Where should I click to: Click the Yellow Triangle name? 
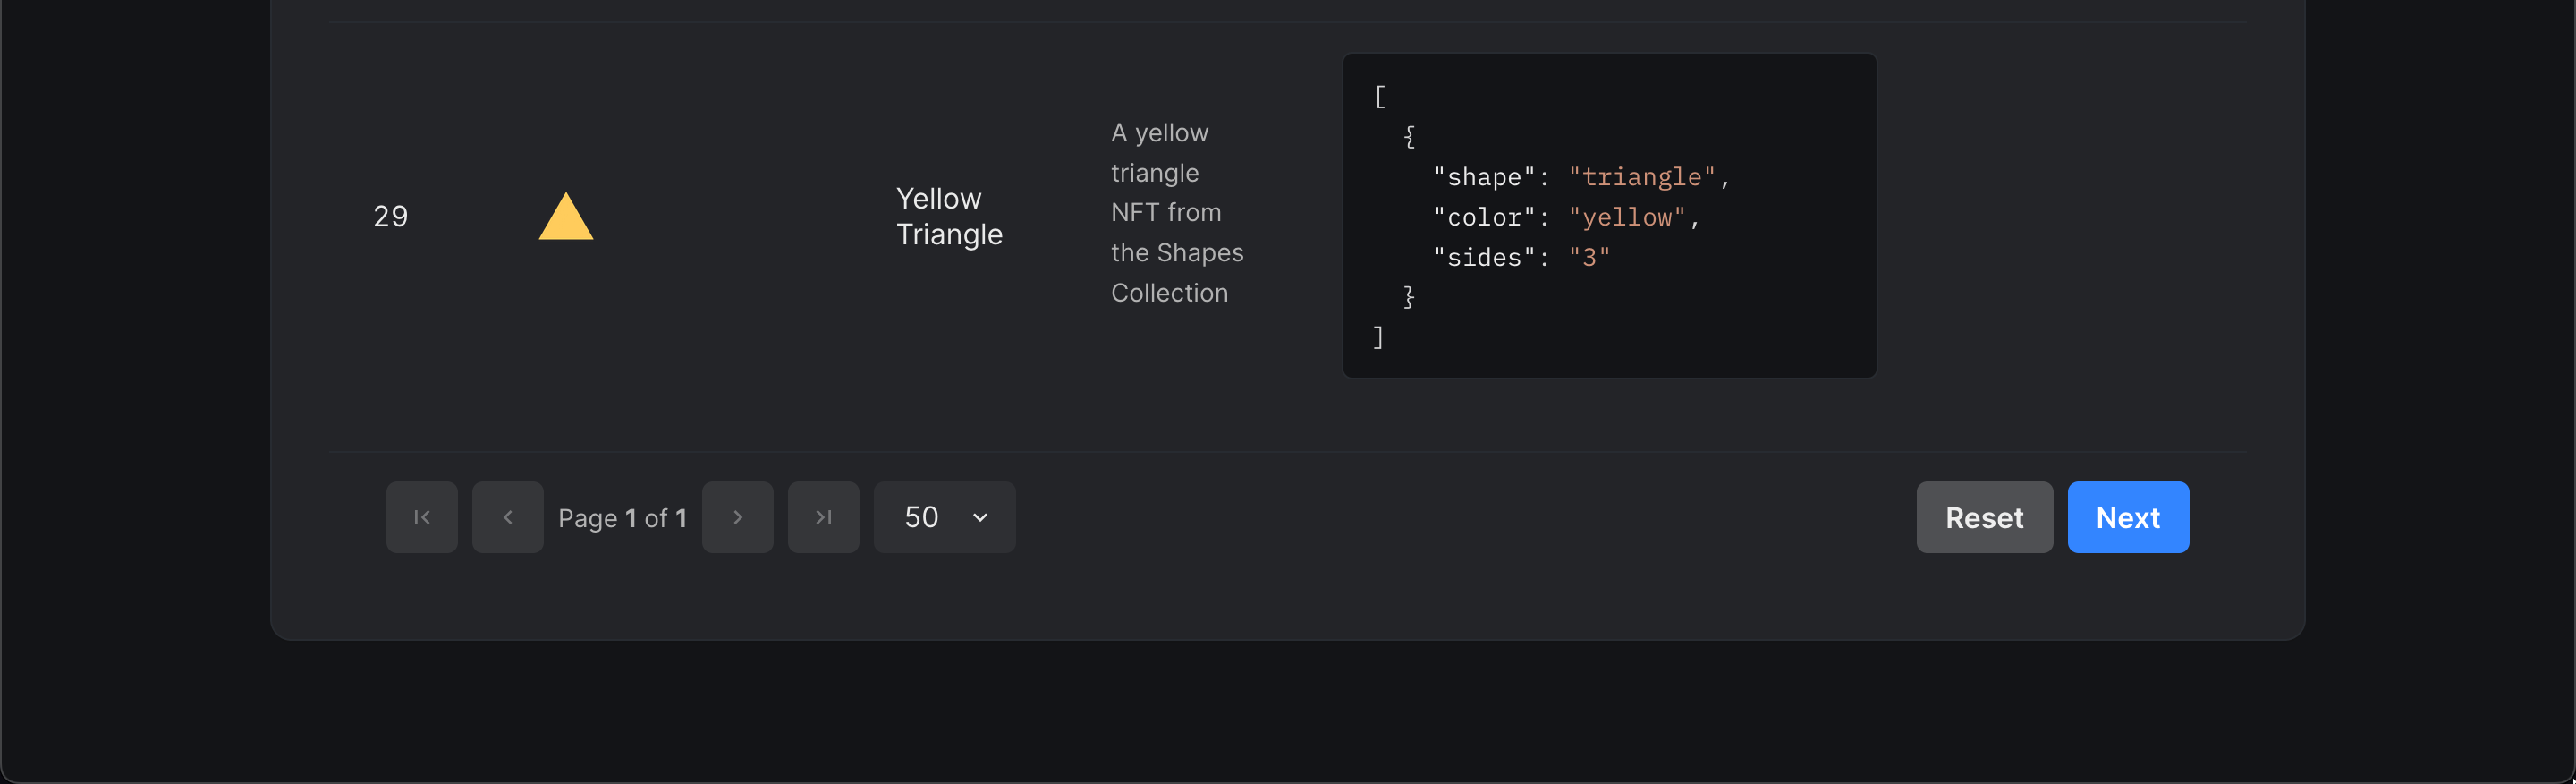click(948, 216)
